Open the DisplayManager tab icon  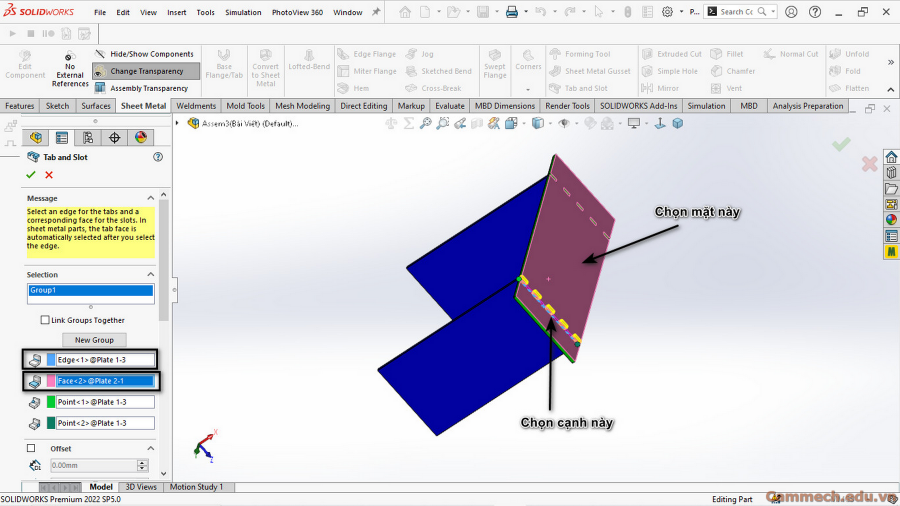(x=141, y=138)
